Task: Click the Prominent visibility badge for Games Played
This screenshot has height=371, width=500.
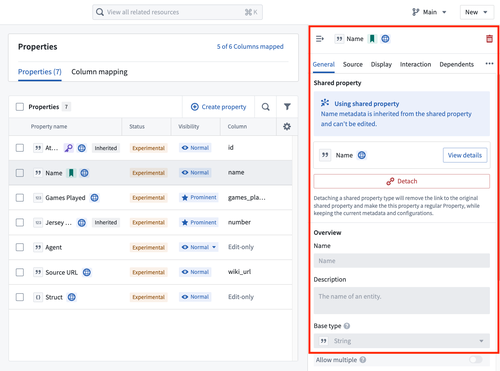Action: 199,197
